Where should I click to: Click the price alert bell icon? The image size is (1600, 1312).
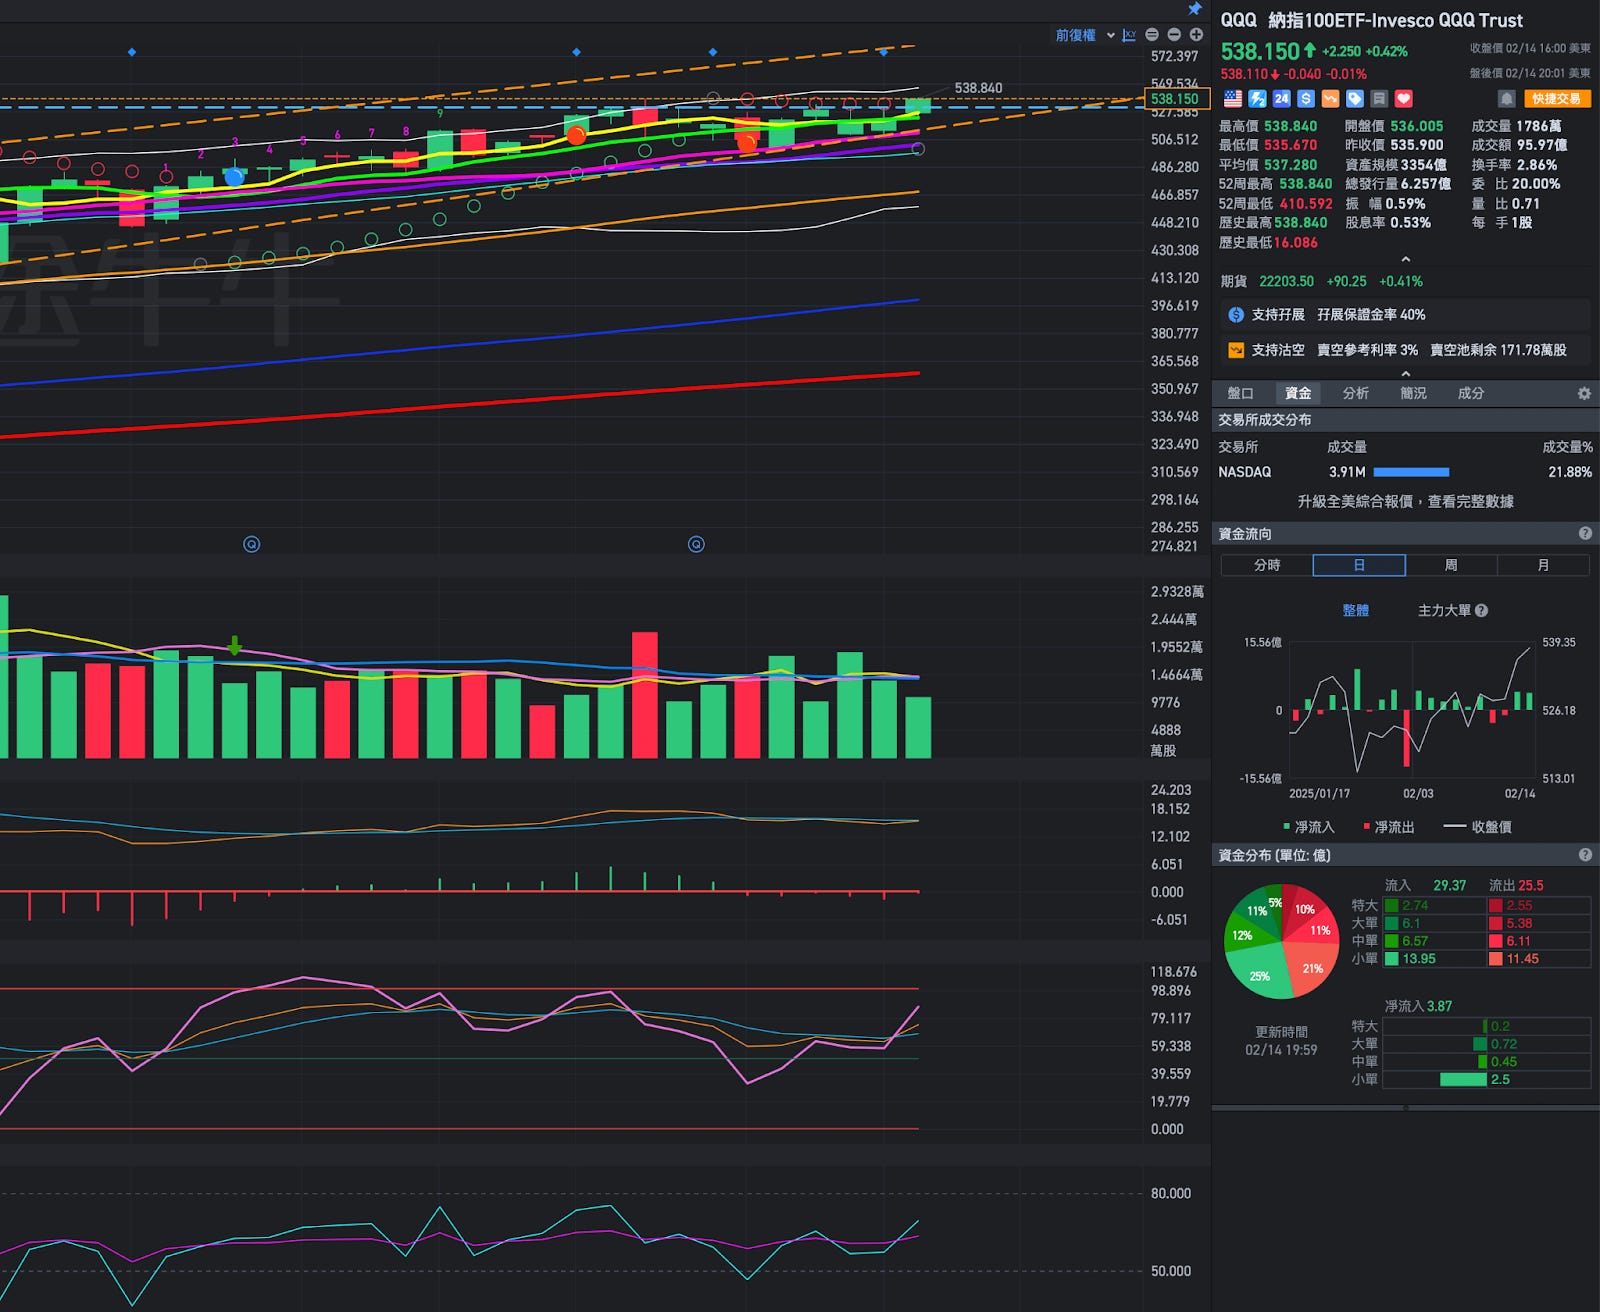[1507, 99]
